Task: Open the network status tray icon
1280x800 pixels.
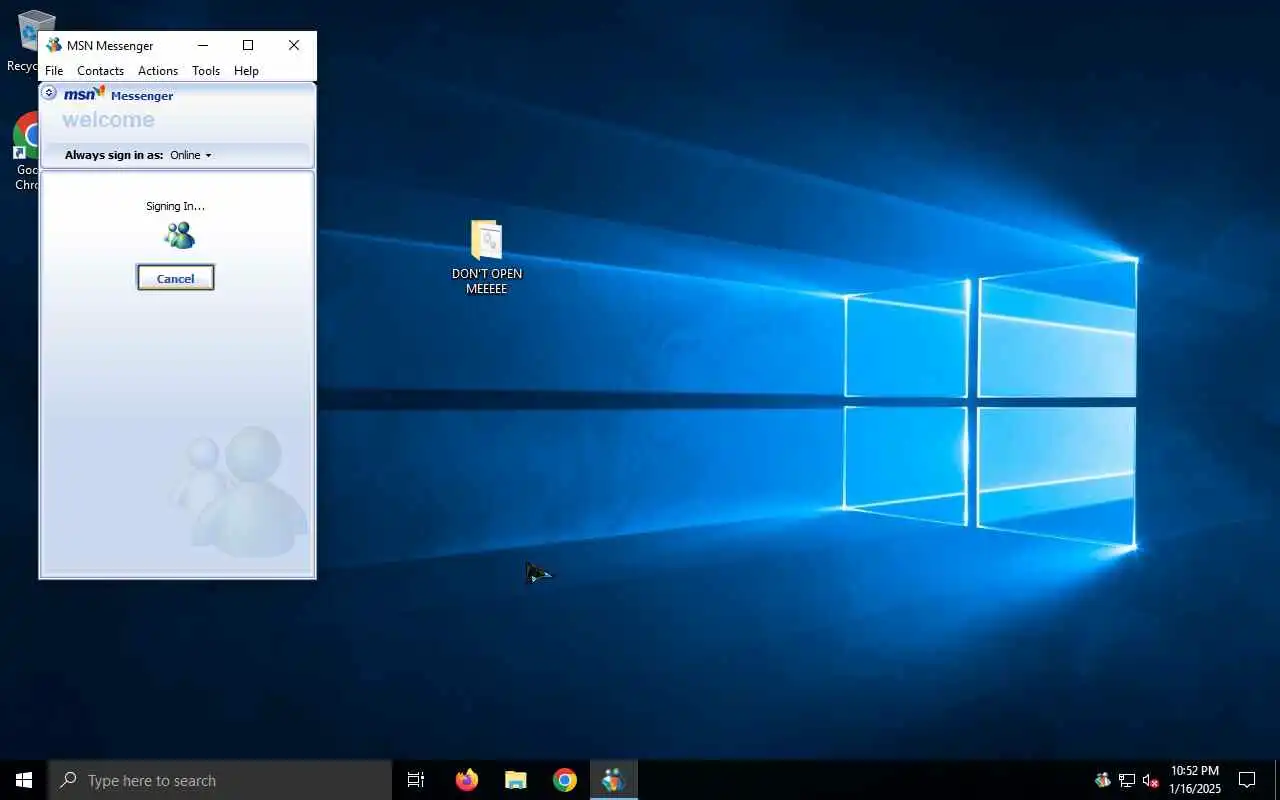Action: (x=1127, y=780)
